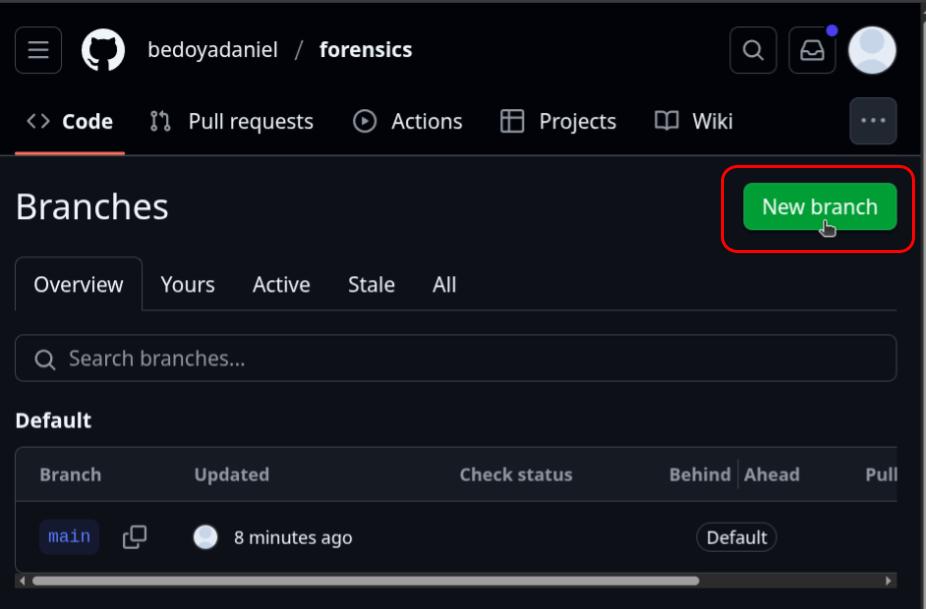Open the forensics repository link

coord(365,50)
